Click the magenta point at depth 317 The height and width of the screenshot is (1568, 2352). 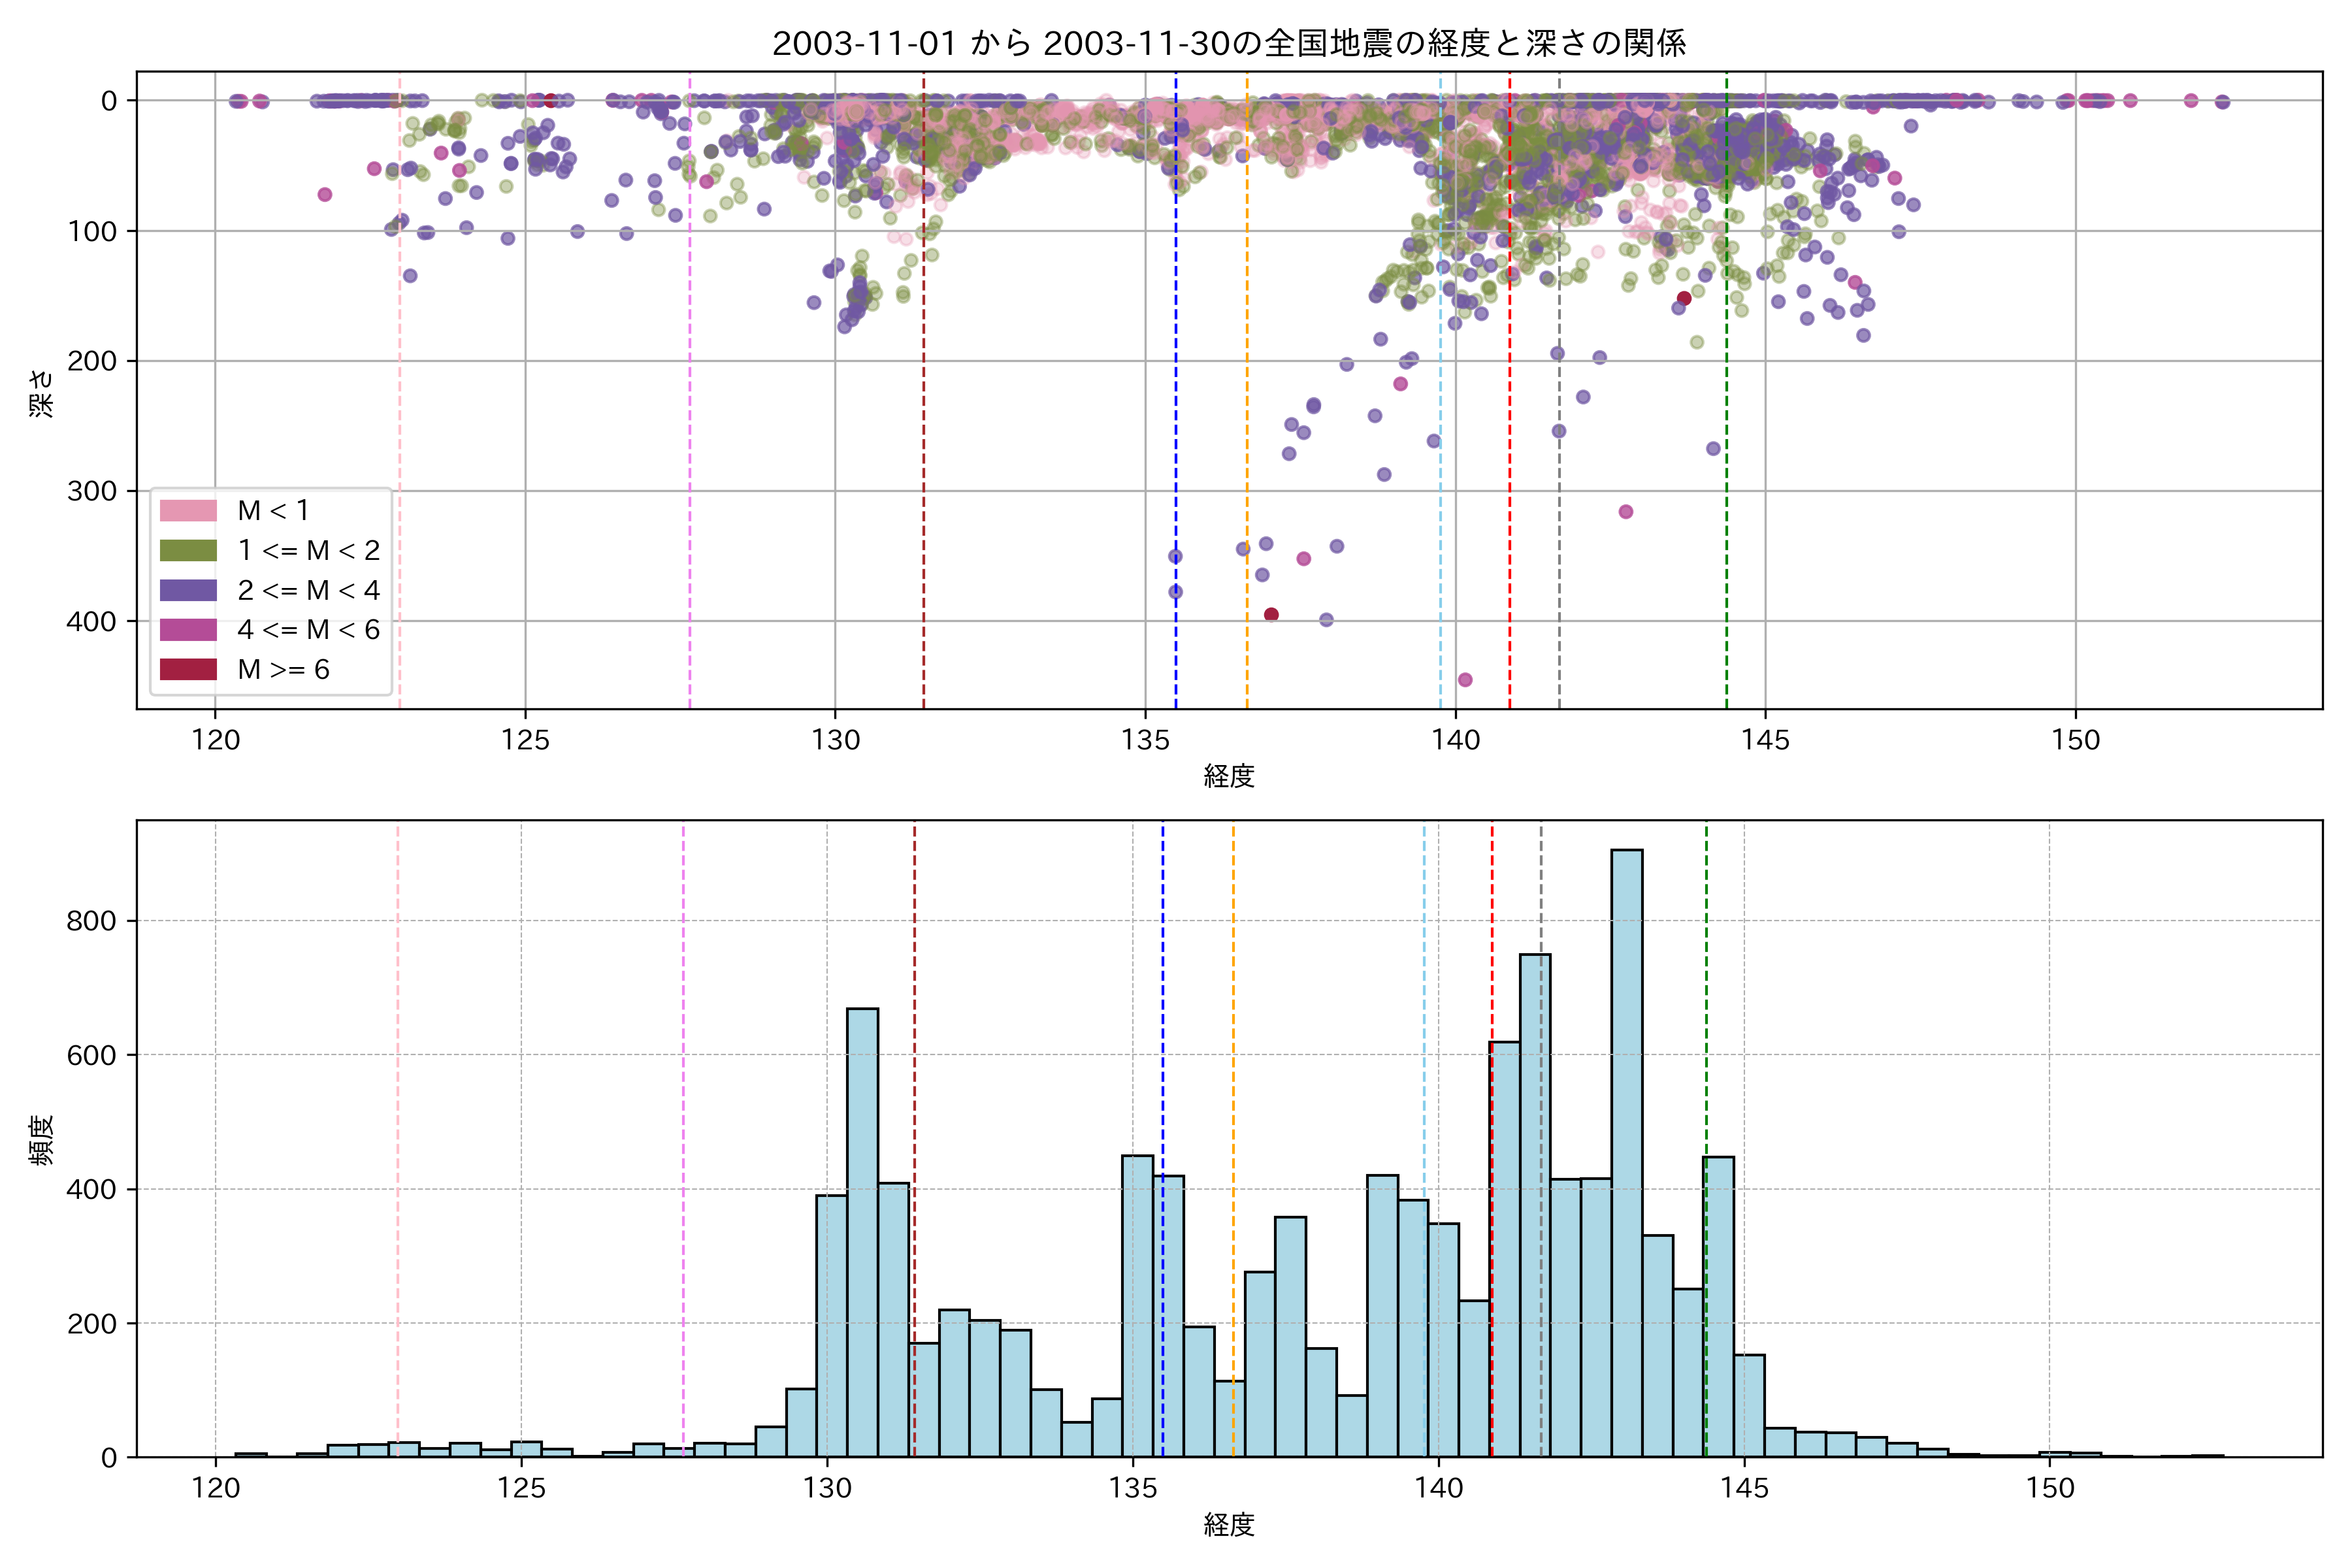1626,512
